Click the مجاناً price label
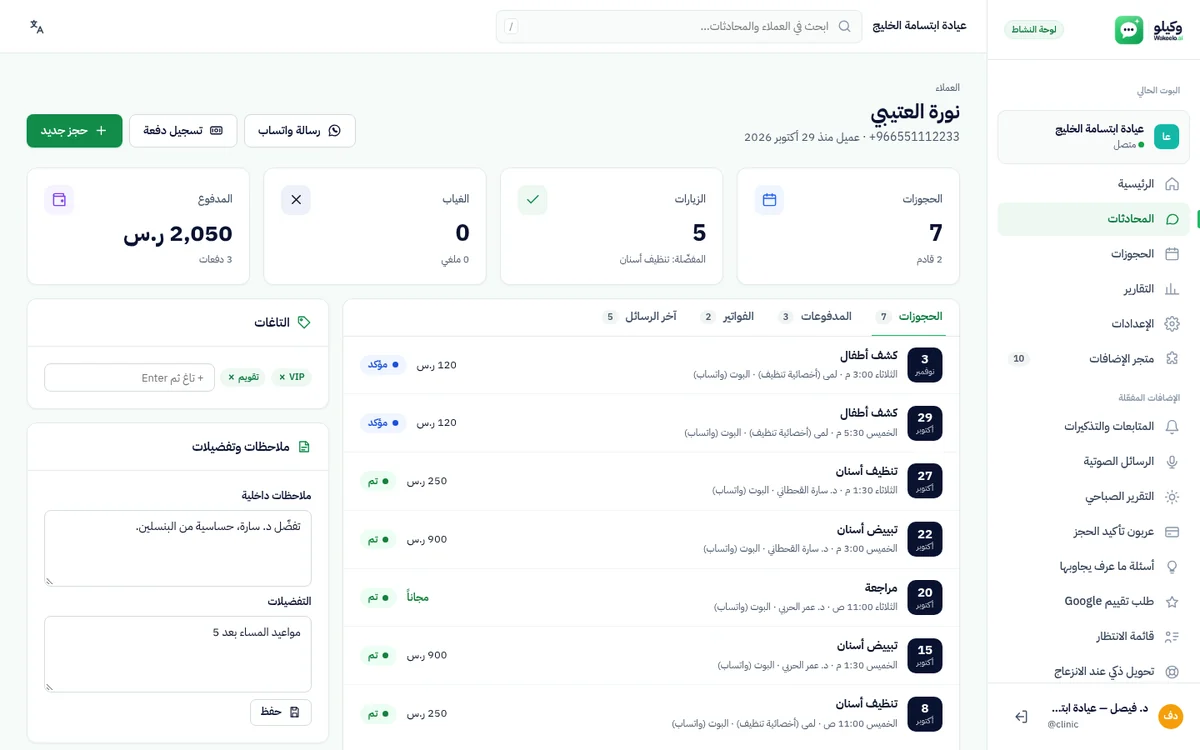 point(417,597)
